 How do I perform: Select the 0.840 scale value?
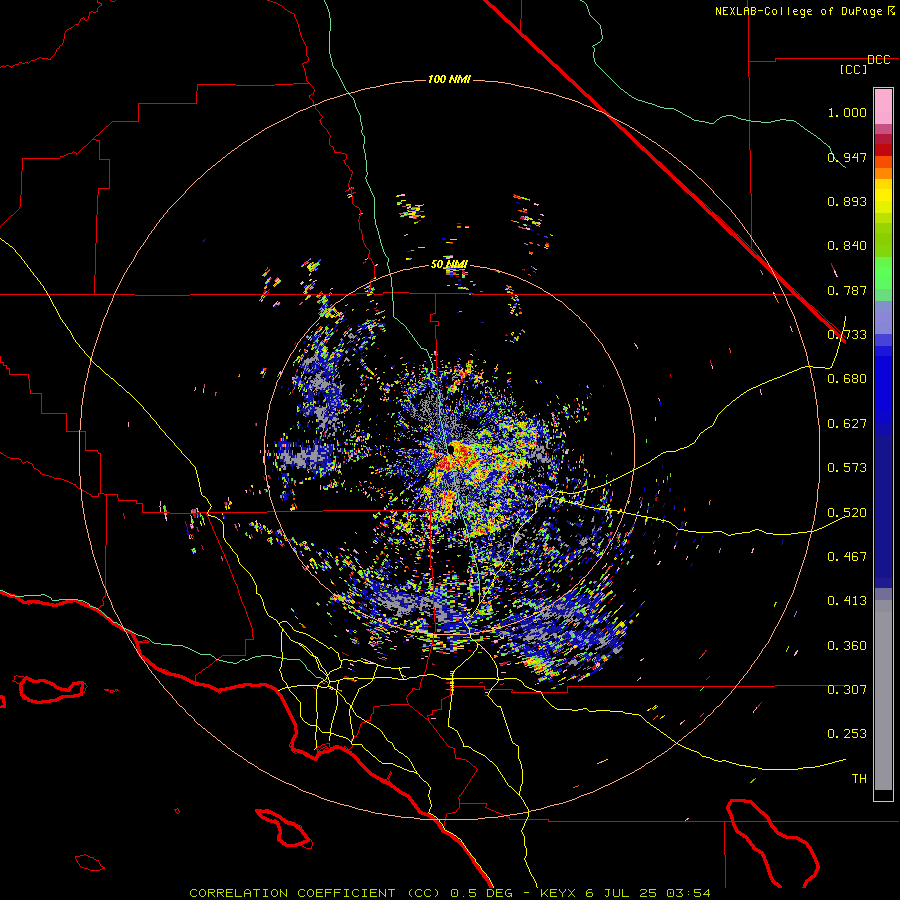(x=847, y=246)
